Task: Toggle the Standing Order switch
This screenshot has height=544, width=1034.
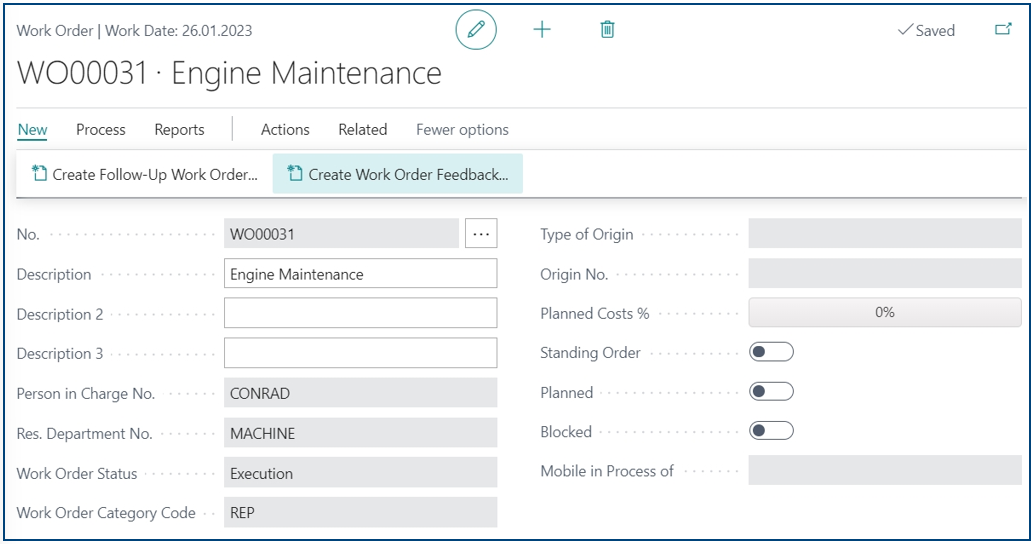Action: (x=771, y=352)
